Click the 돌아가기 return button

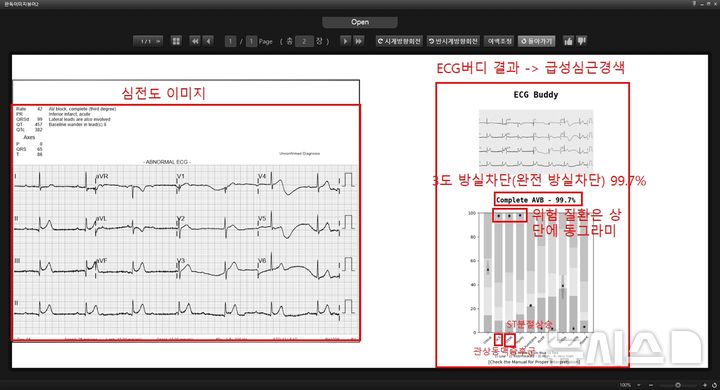pyautogui.click(x=536, y=41)
